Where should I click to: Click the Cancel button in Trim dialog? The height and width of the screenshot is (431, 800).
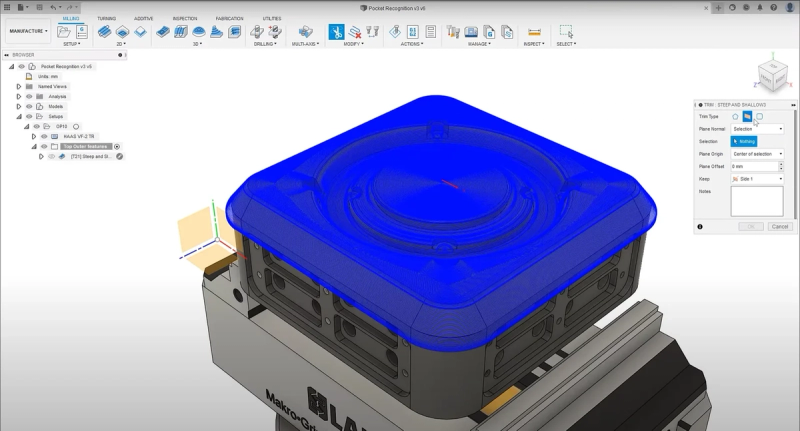click(780, 226)
